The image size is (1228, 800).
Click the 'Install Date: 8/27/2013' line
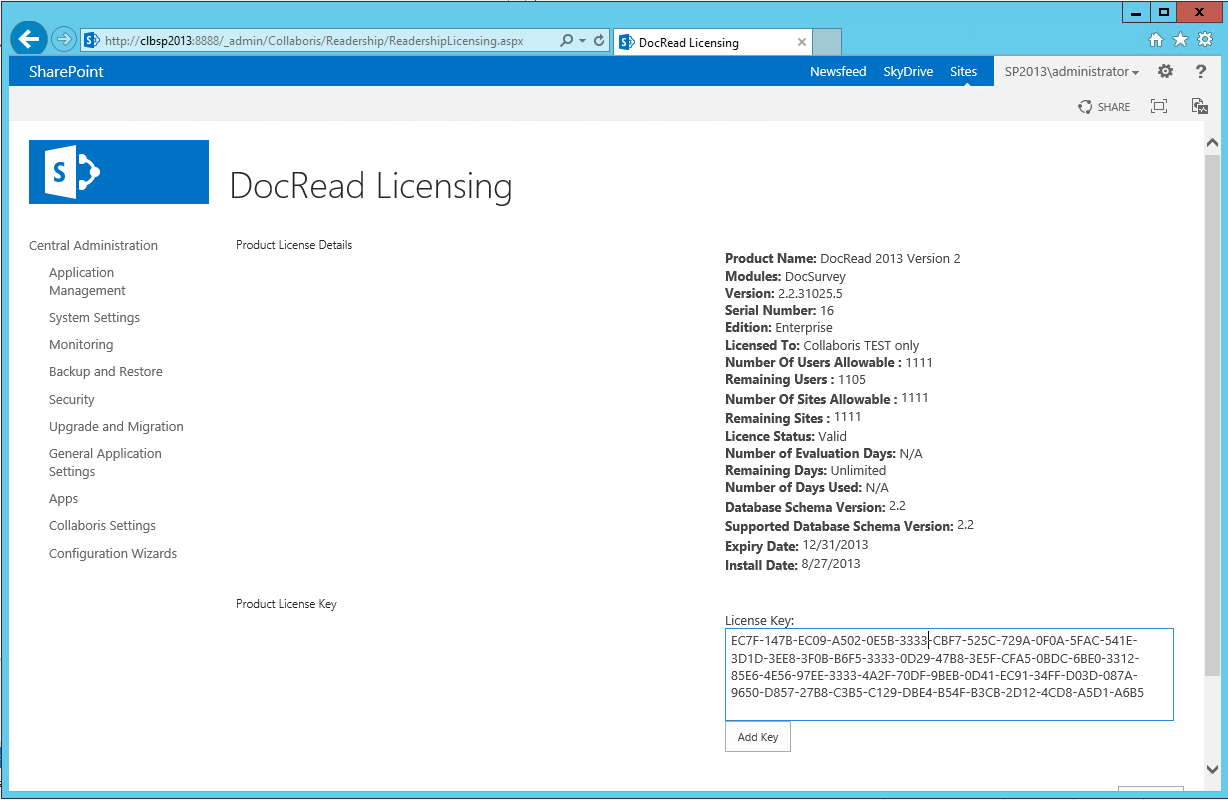[x=793, y=565]
